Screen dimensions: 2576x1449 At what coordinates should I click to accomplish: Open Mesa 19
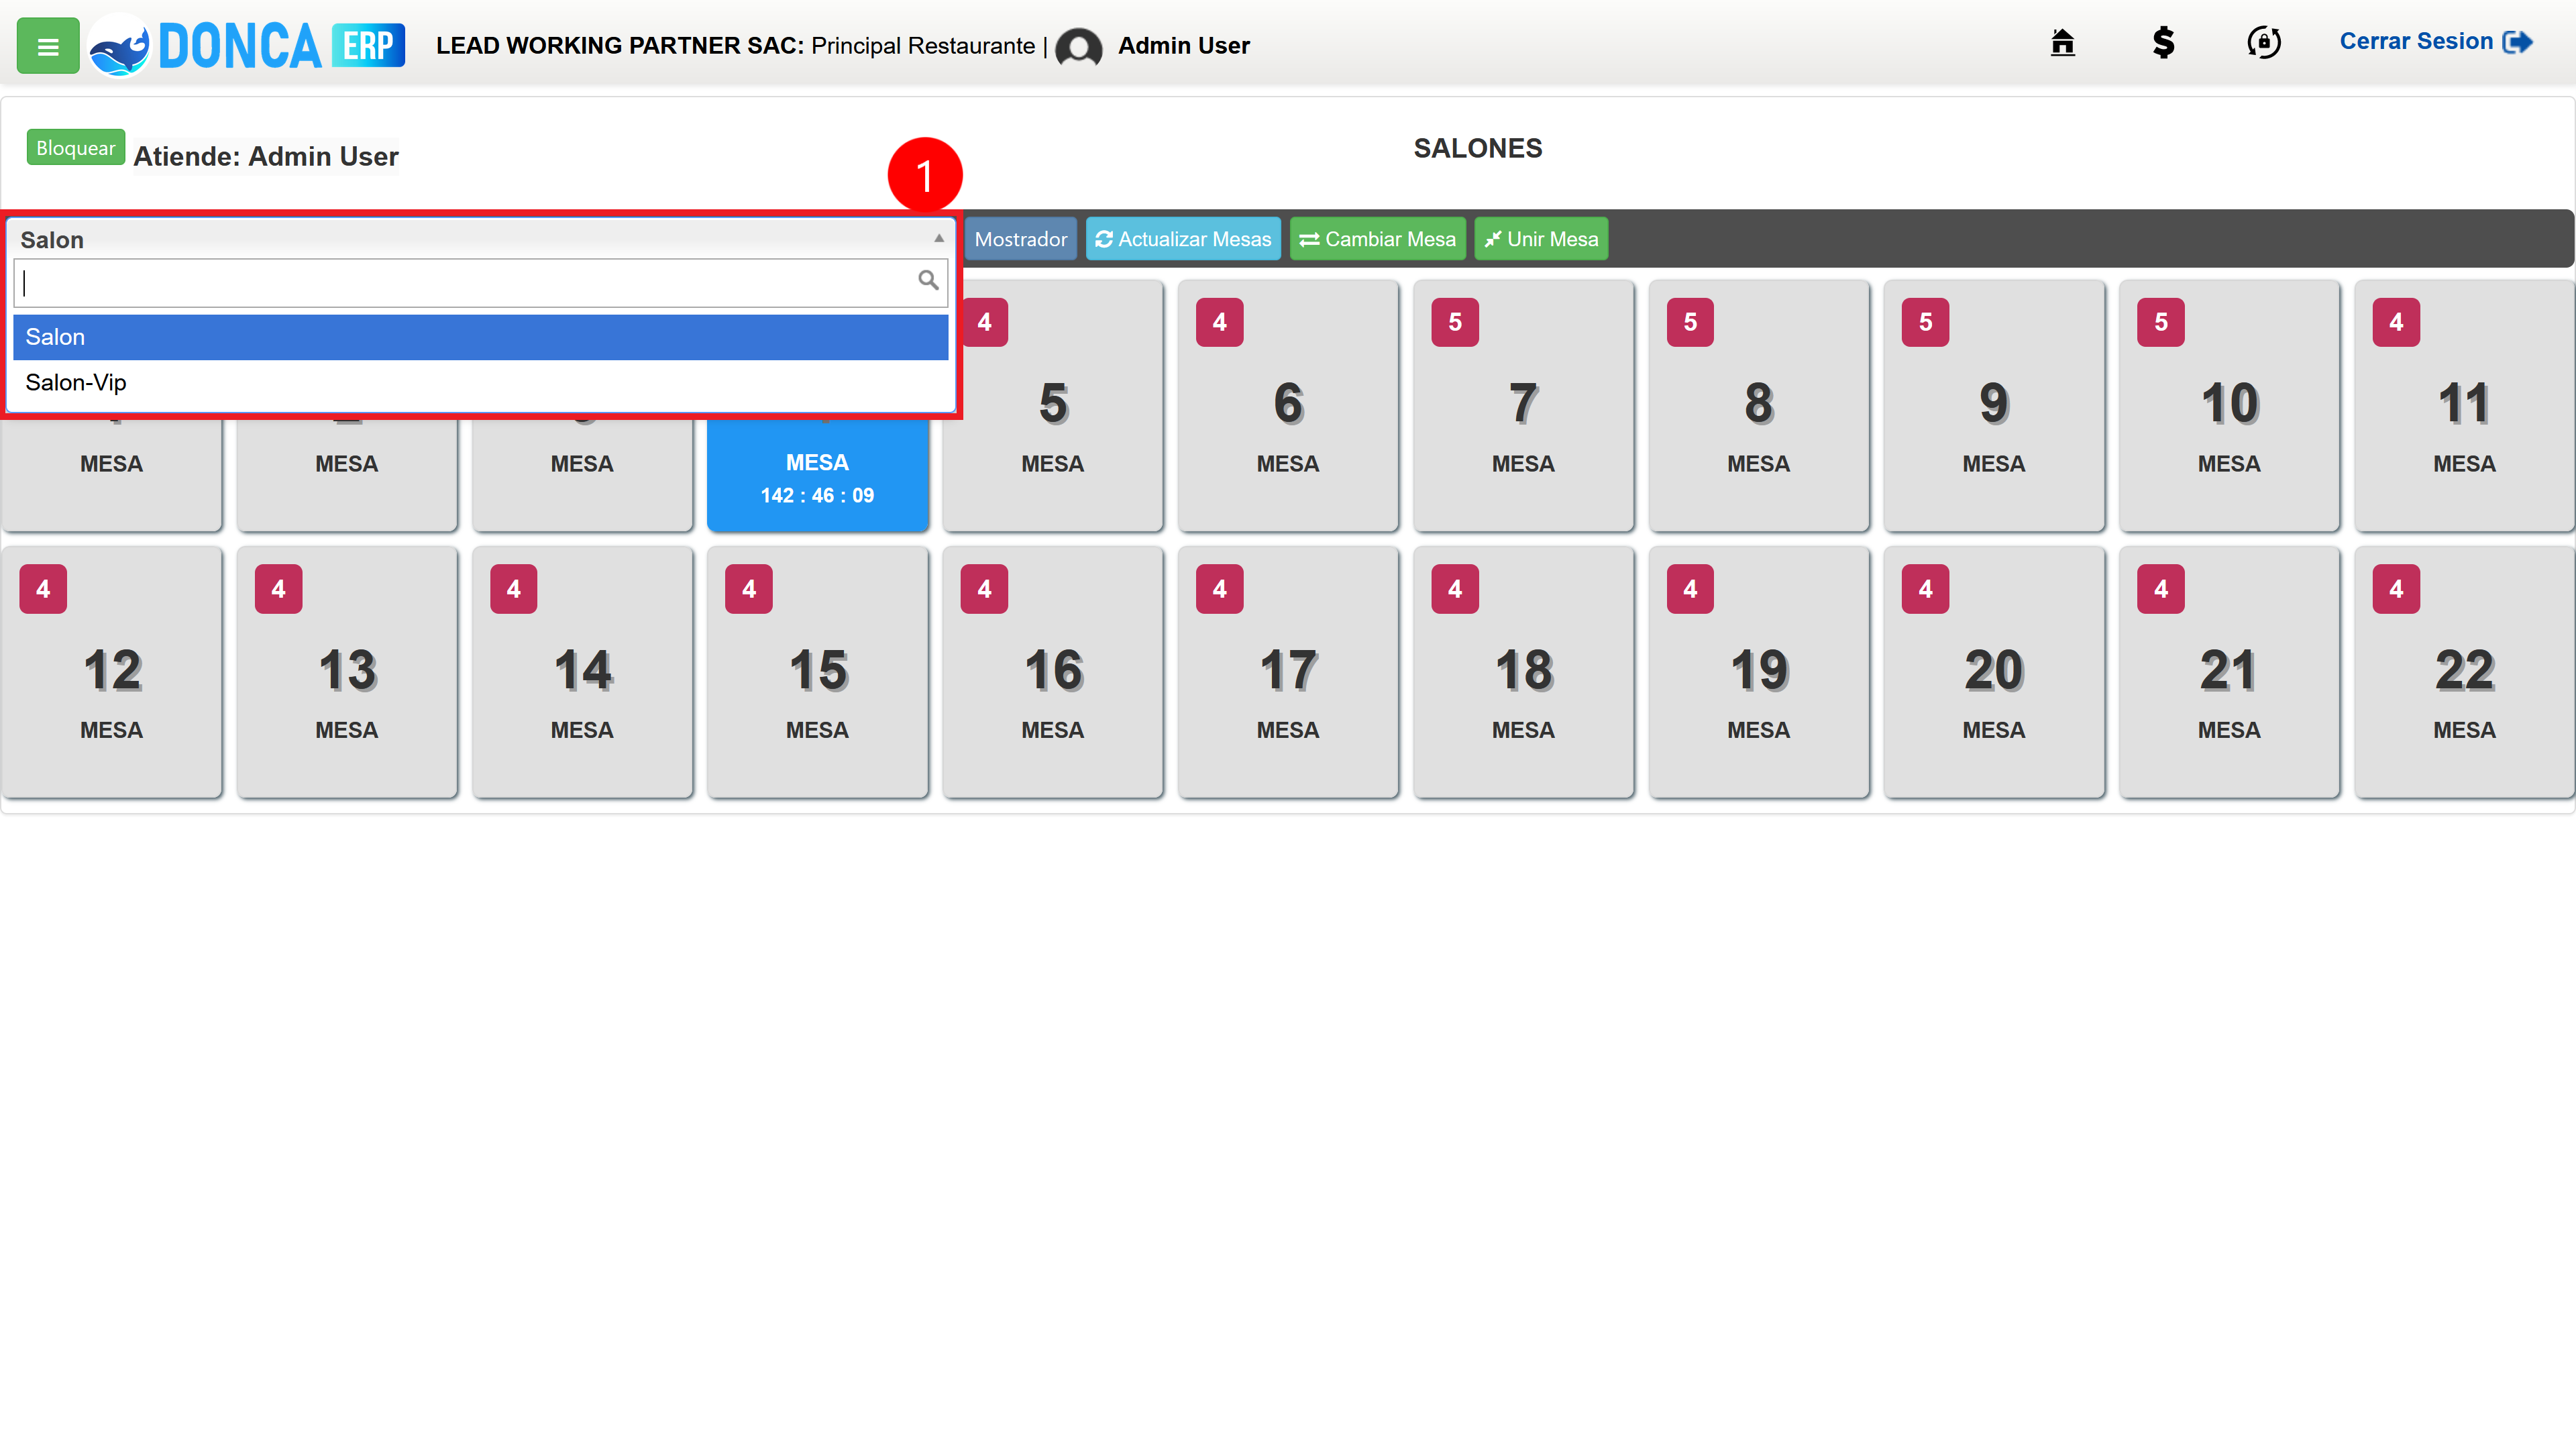tap(1759, 672)
